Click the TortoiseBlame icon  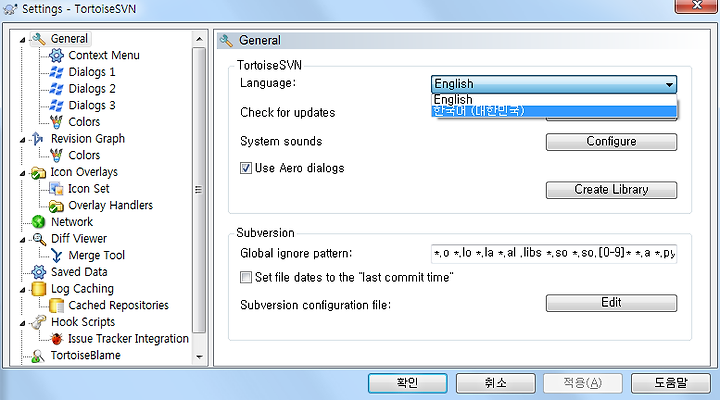(x=38, y=356)
